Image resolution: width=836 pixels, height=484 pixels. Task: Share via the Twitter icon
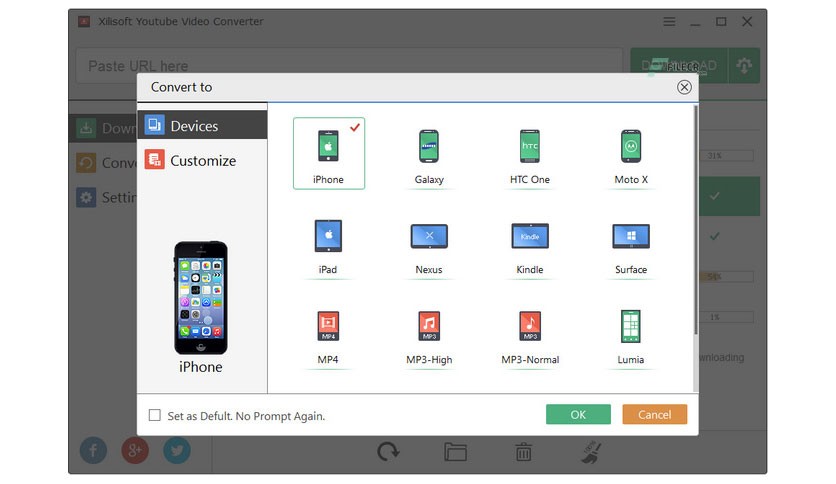pos(176,450)
